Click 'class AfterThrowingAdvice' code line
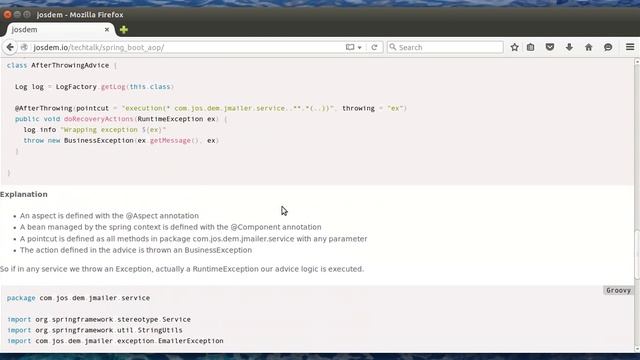This screenshot has height=360, width=640. tap(62, 65)
